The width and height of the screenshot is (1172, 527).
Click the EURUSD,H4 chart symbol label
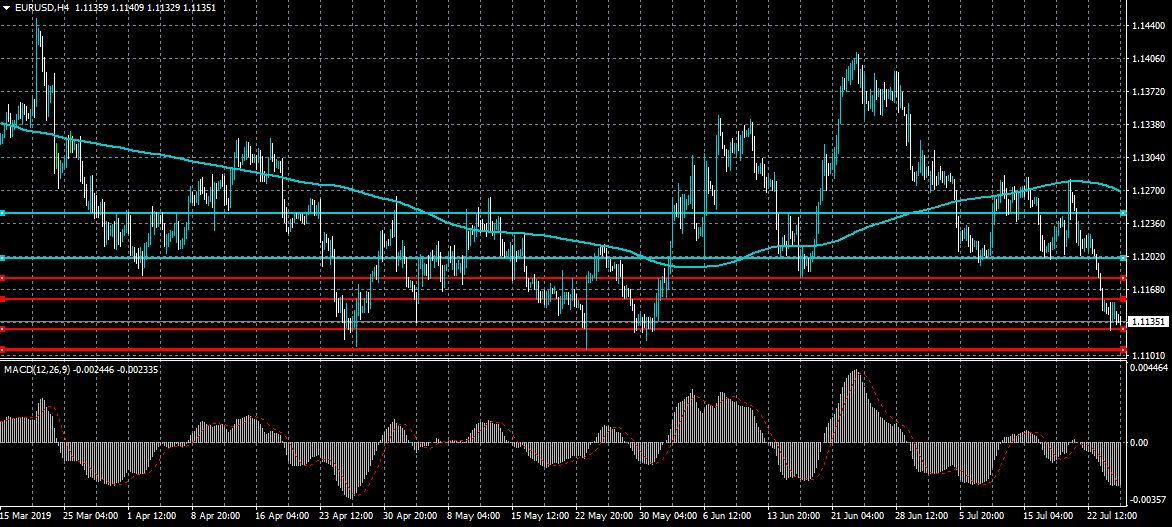(x=42, y=7)
